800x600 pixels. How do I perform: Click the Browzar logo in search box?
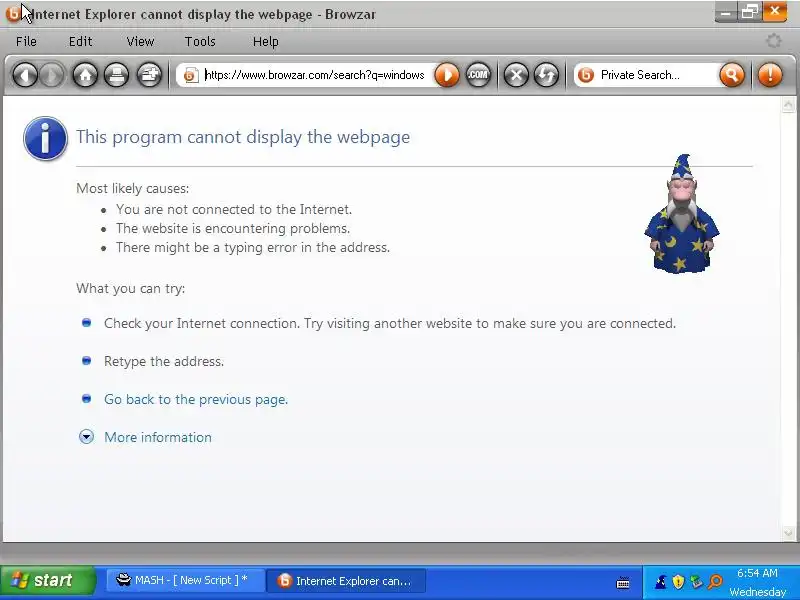pyautogui.click(x=586, y=76)
